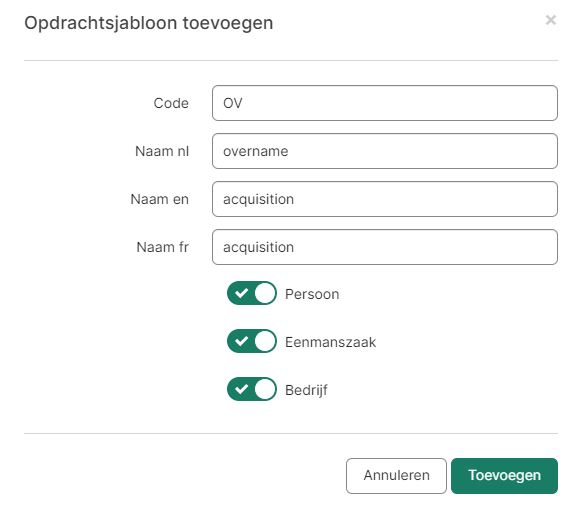Click the Naam nl label text
The image size is (581, 505).
162,151
